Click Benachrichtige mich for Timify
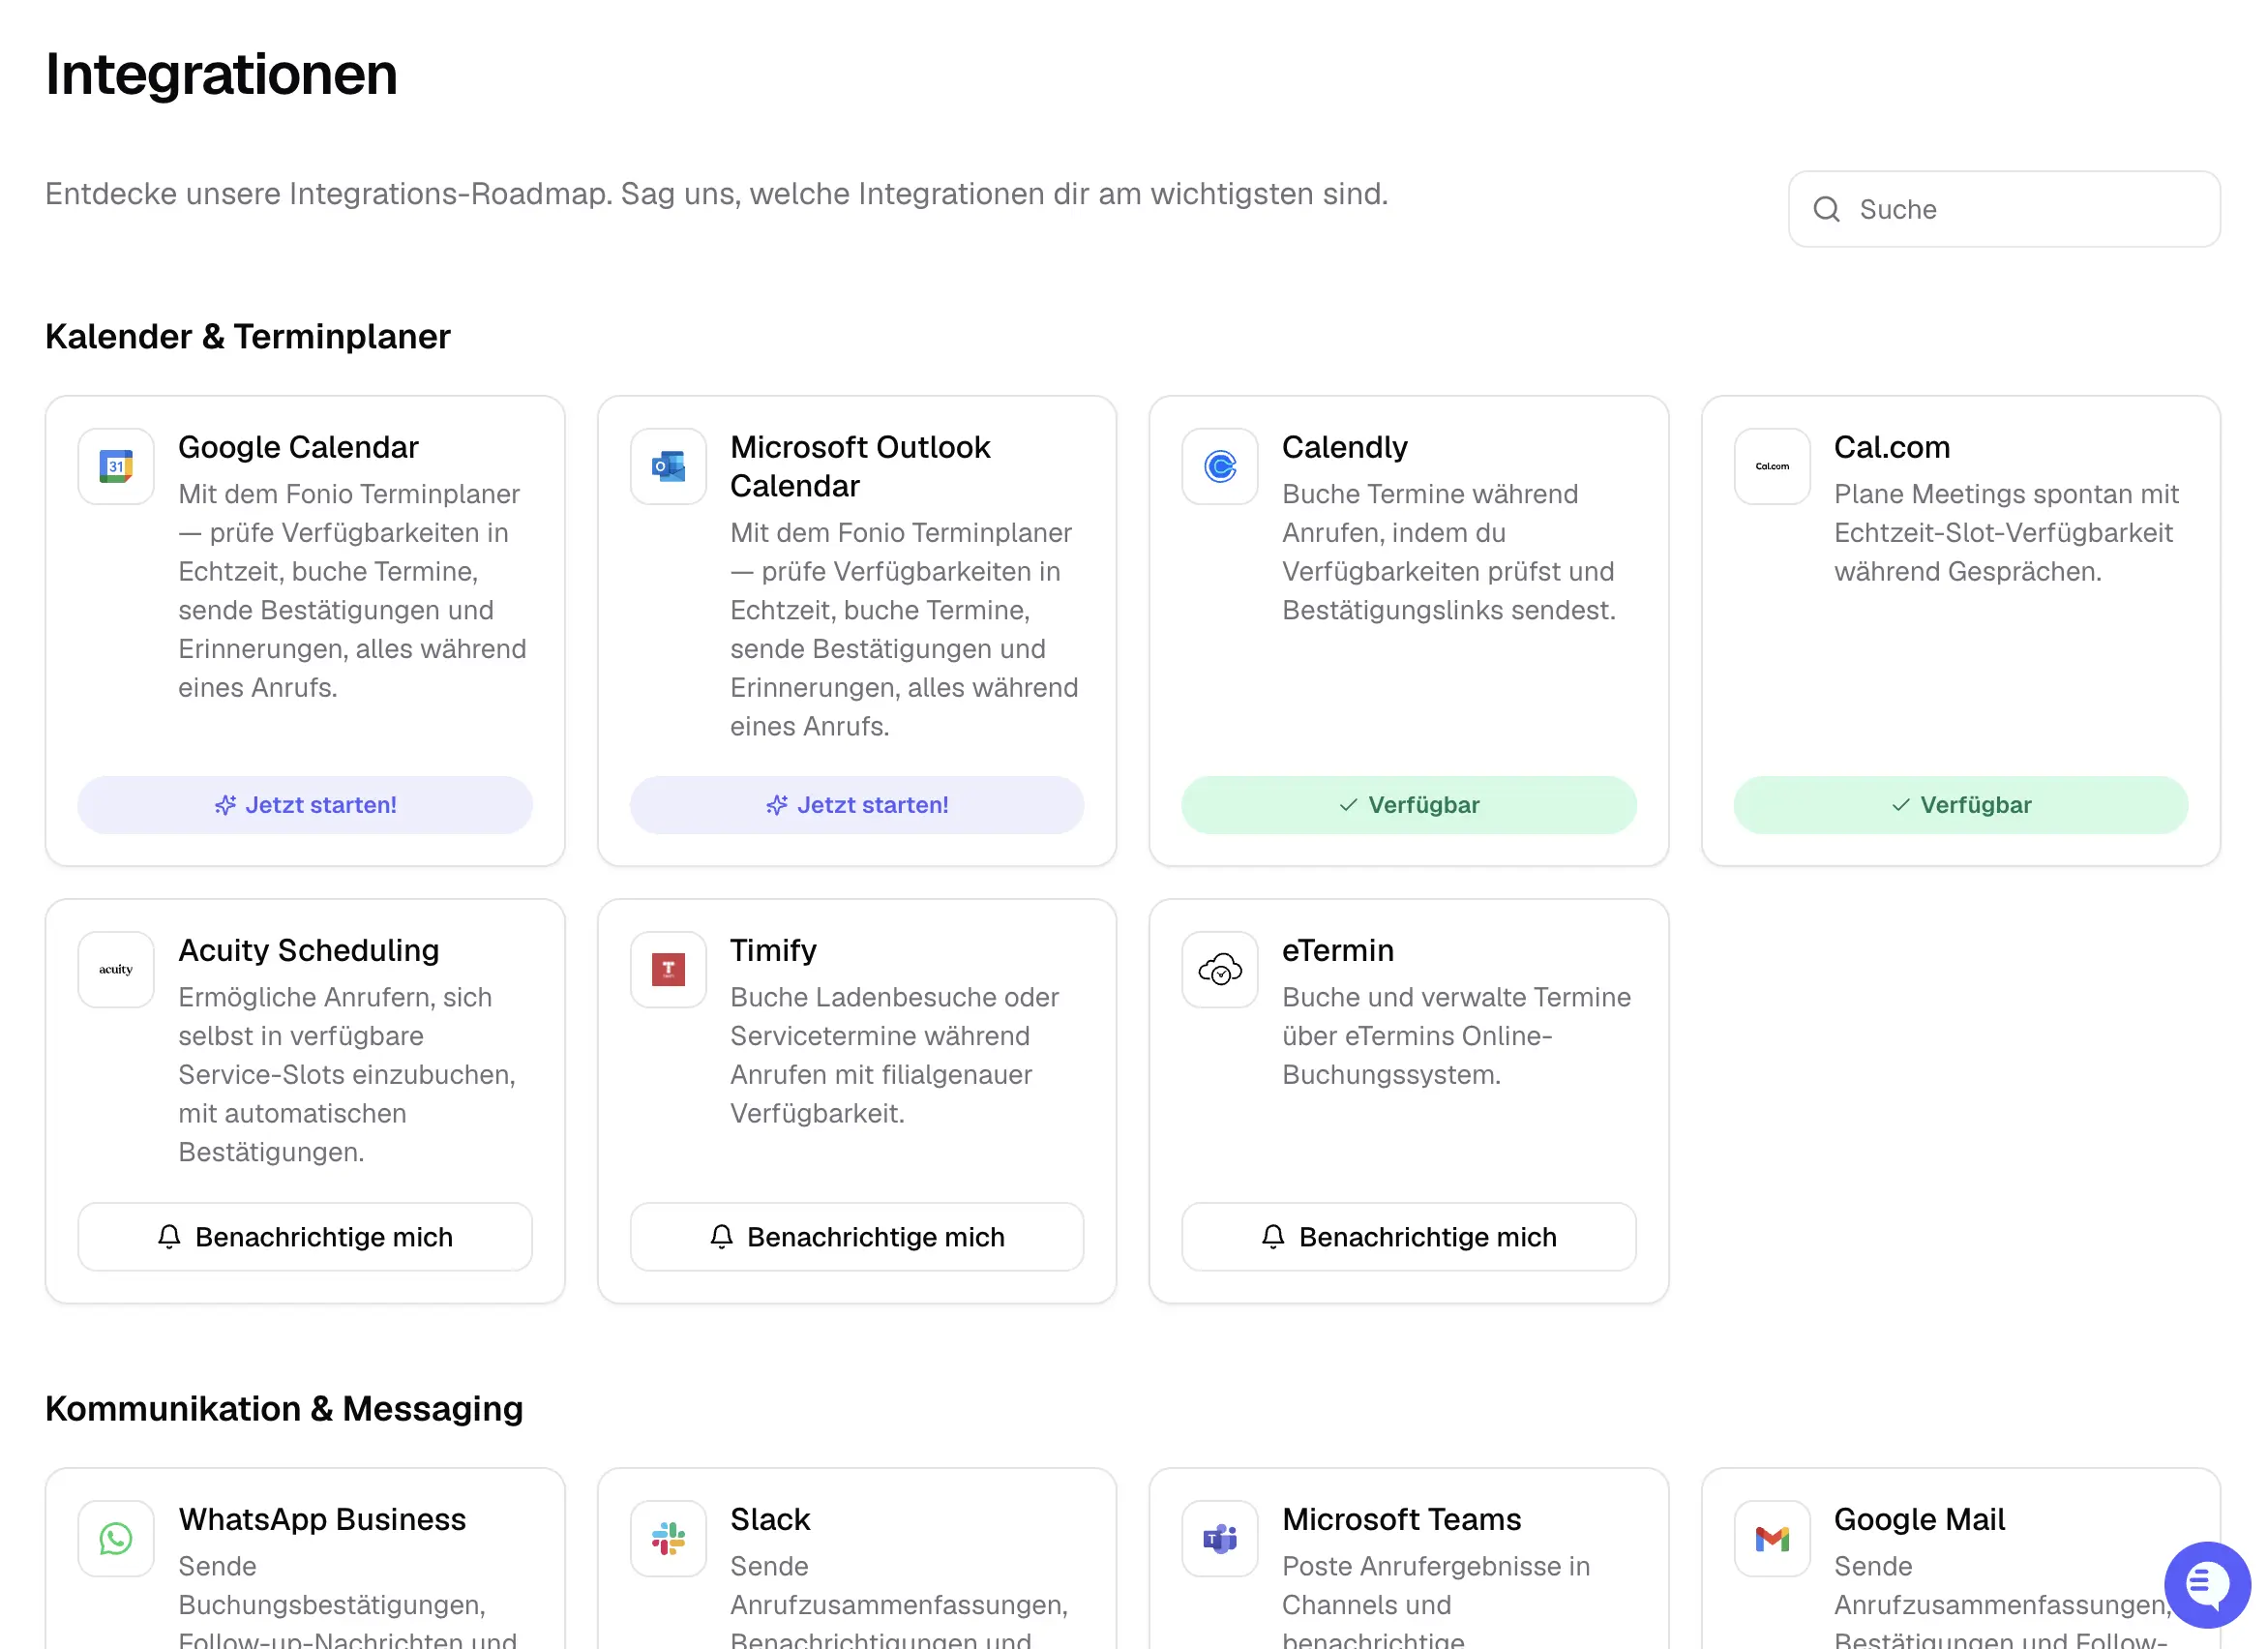Screen dimensions: 2268x1649 point(856,1237)
